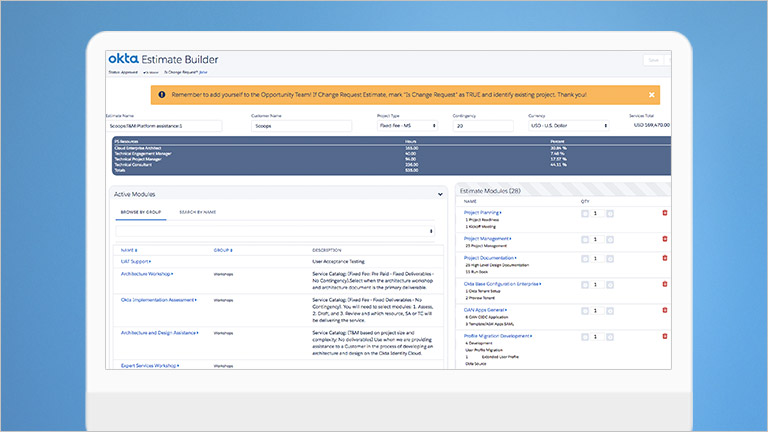Select the Technical Consultant resource row
Screen dimensions: 768x432
pyautogui.click(x=391, y=165)
